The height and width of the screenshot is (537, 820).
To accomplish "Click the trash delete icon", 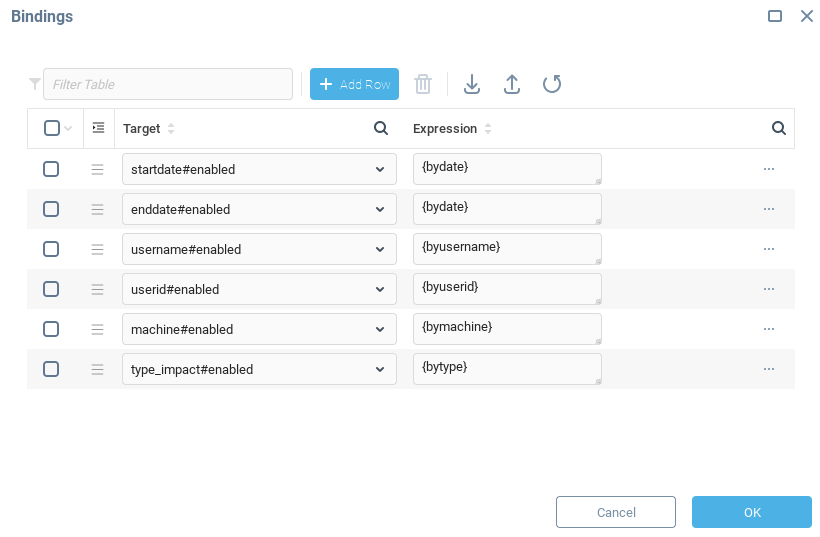I will coord(423,85).
